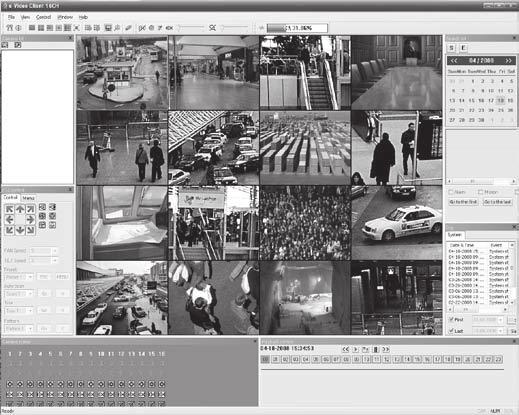Tilt the camera down with the arrow button
The image size is (519, 415).
20,230
